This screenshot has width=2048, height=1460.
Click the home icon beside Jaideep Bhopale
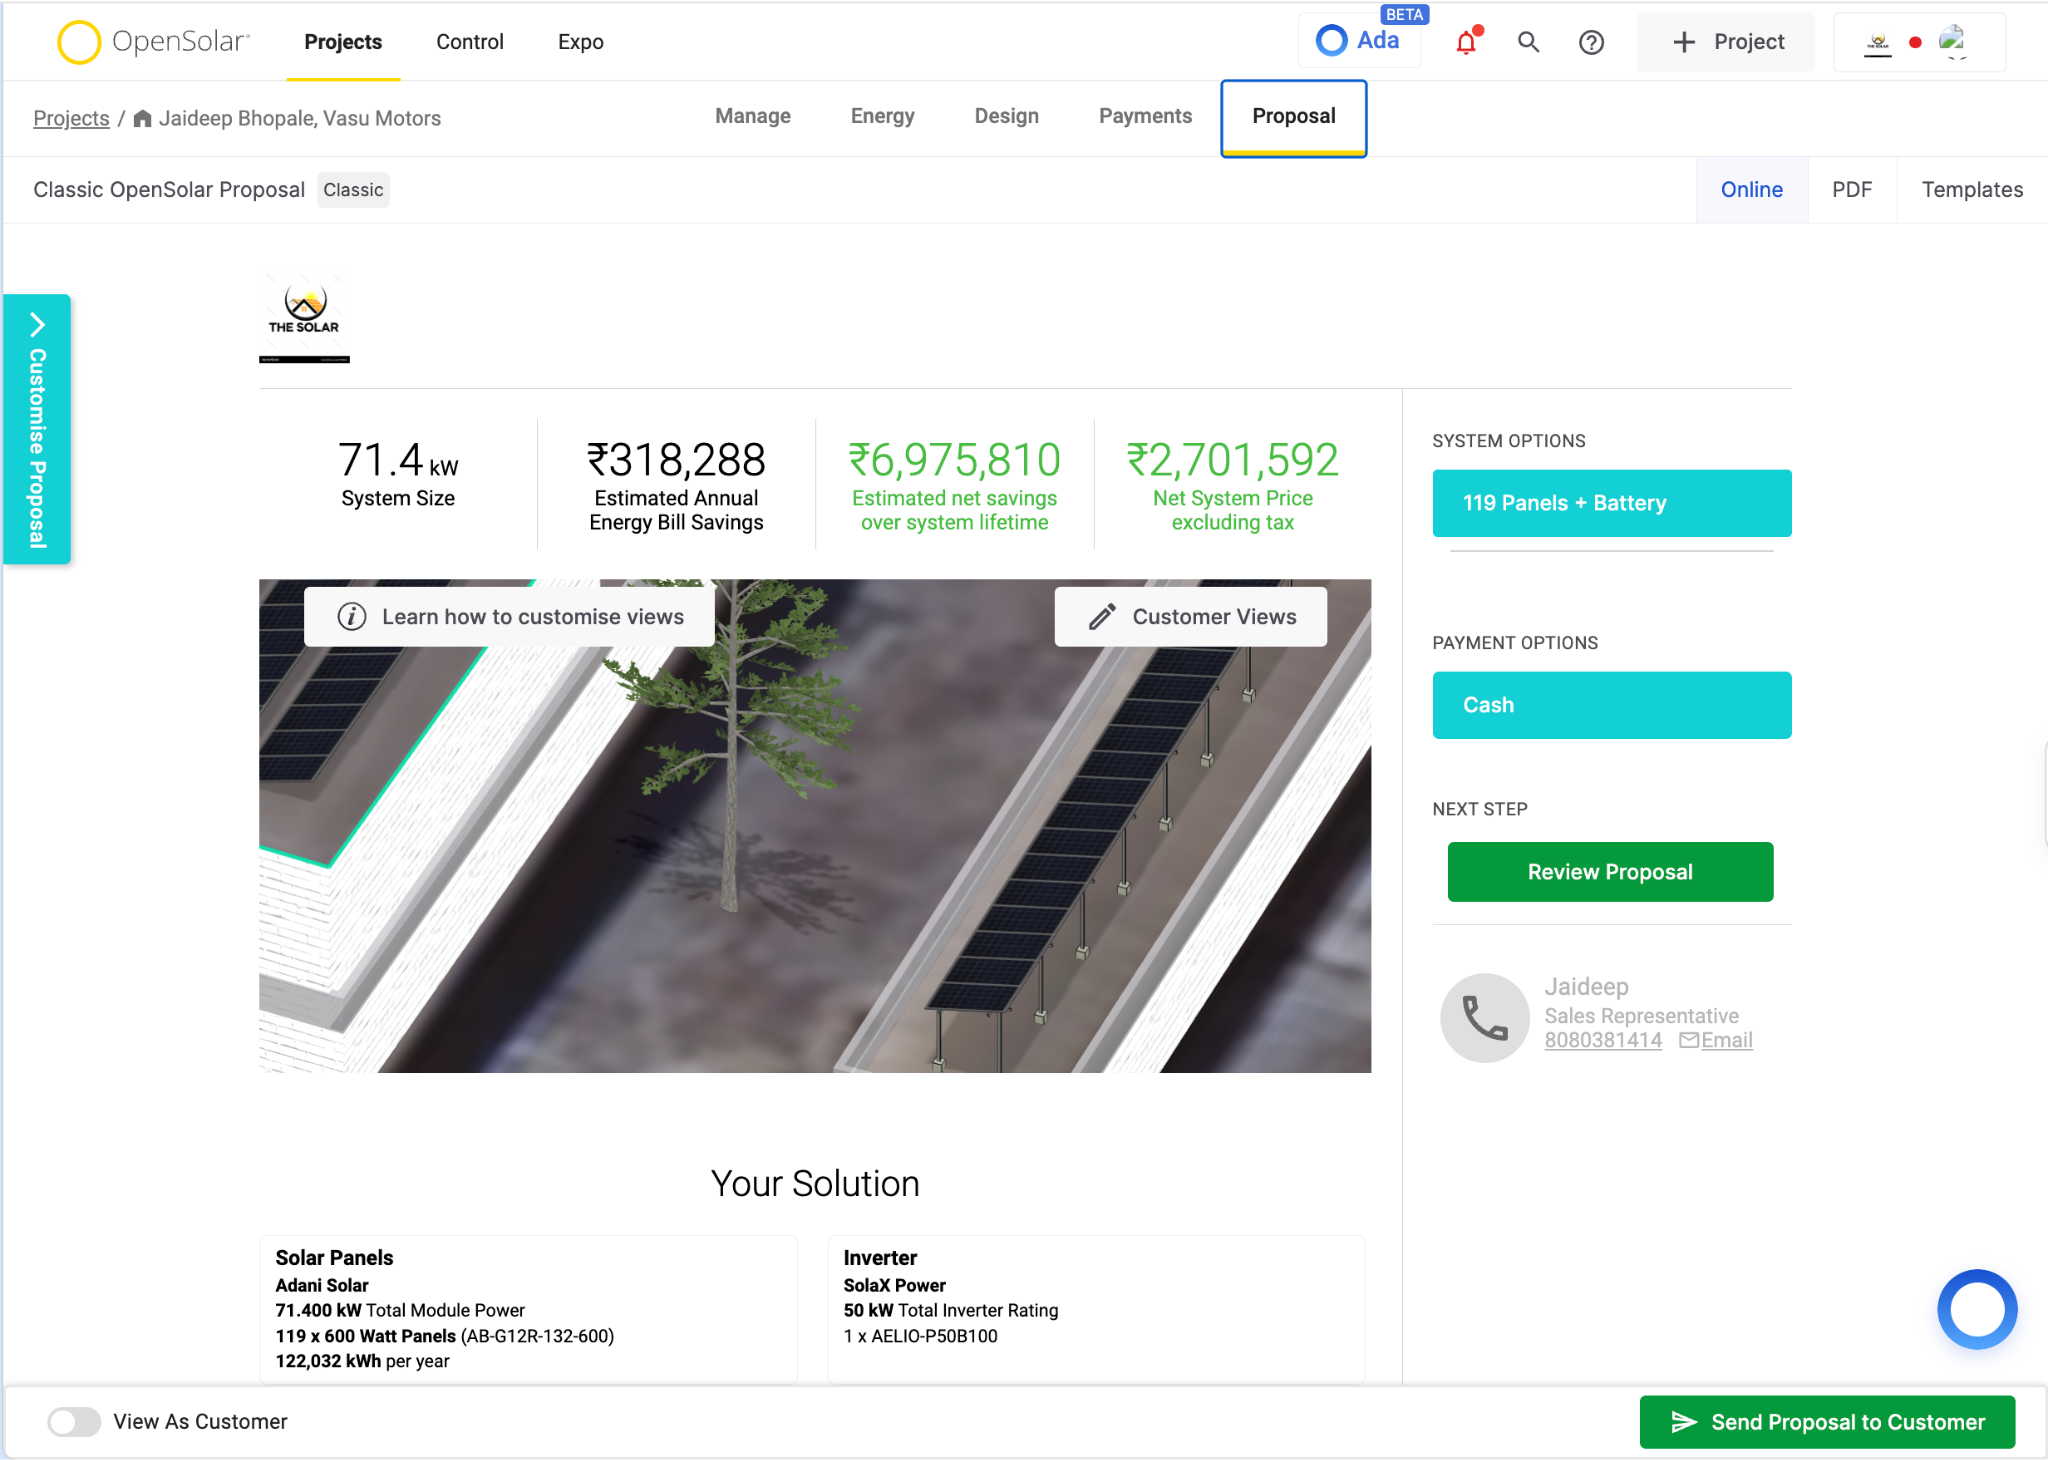click(143, 118)
